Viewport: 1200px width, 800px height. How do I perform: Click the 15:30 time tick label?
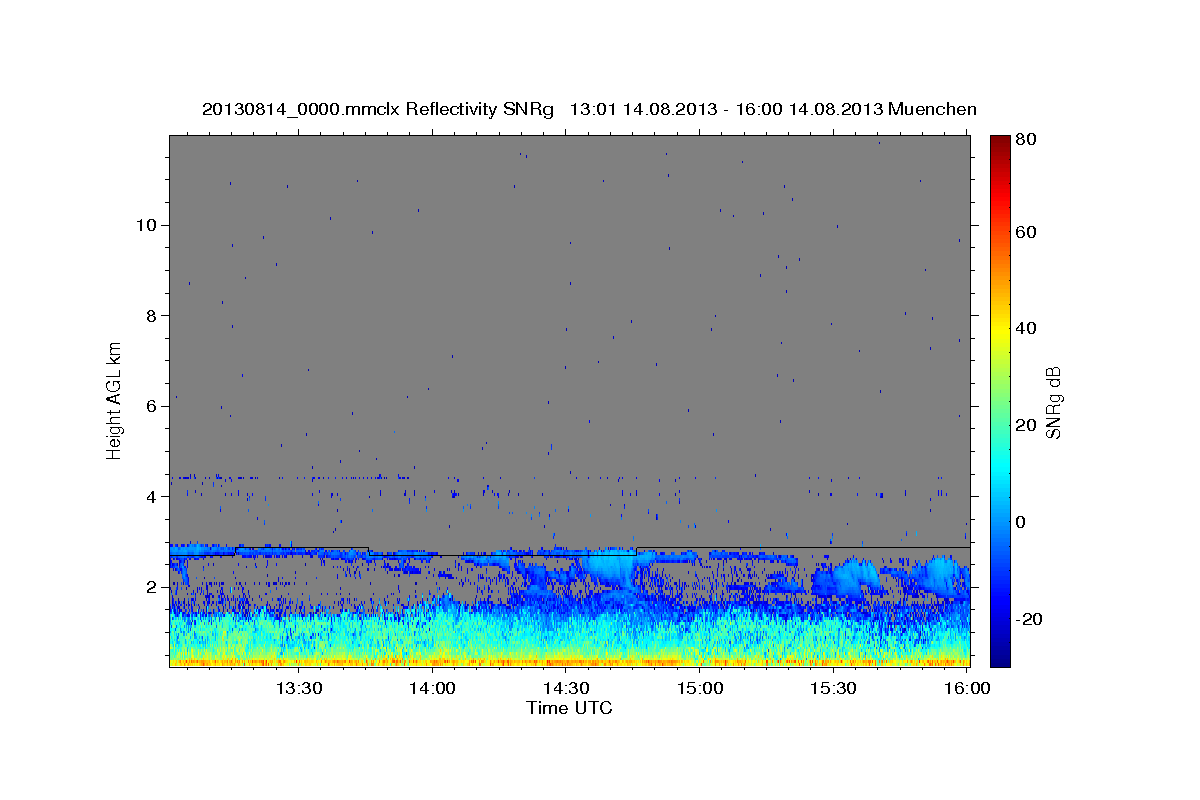coord(833,688)
